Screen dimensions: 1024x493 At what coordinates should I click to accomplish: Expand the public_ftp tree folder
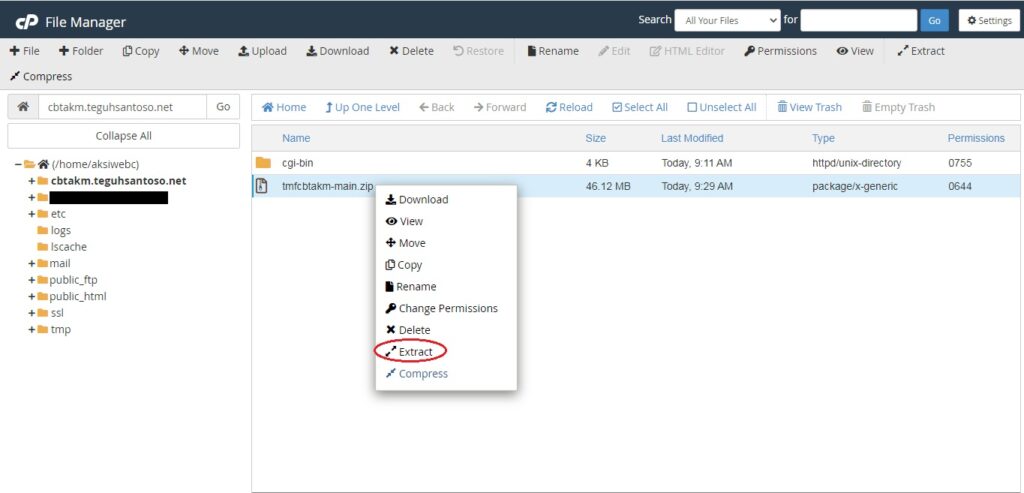pyautogui.click(x=31, y=280)
